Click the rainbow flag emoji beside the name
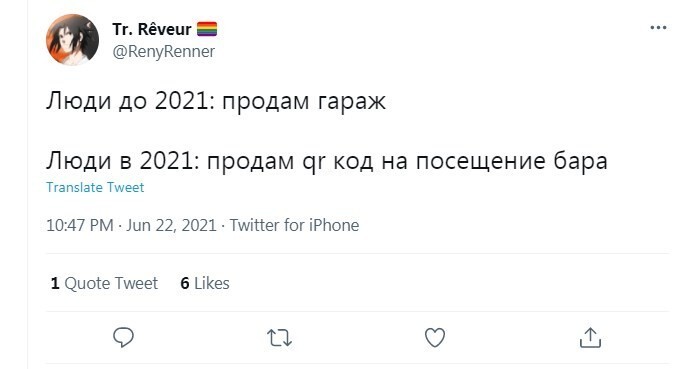The width and height of the screenshot is (684, 369). [207, 29]
